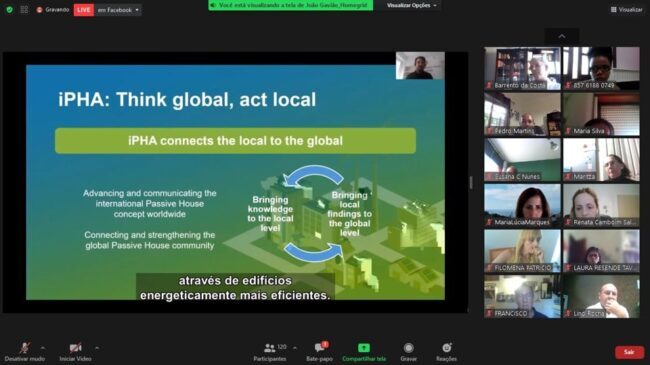Select Lino Rocha's video tile
This screenshot has width=650, height=365.
point(601,297)
